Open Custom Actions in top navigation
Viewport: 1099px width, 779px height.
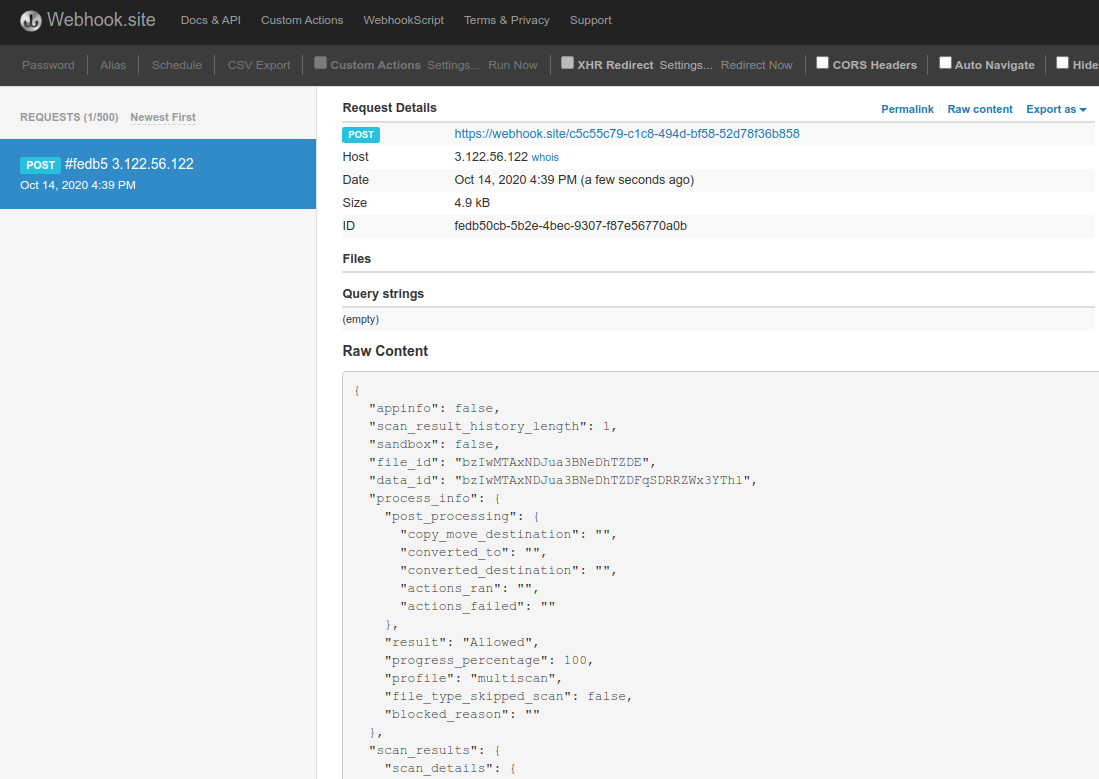[x=302, y=20]
